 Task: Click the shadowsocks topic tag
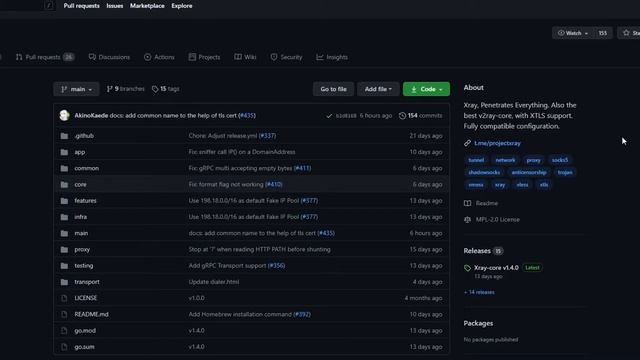point(484,173)
